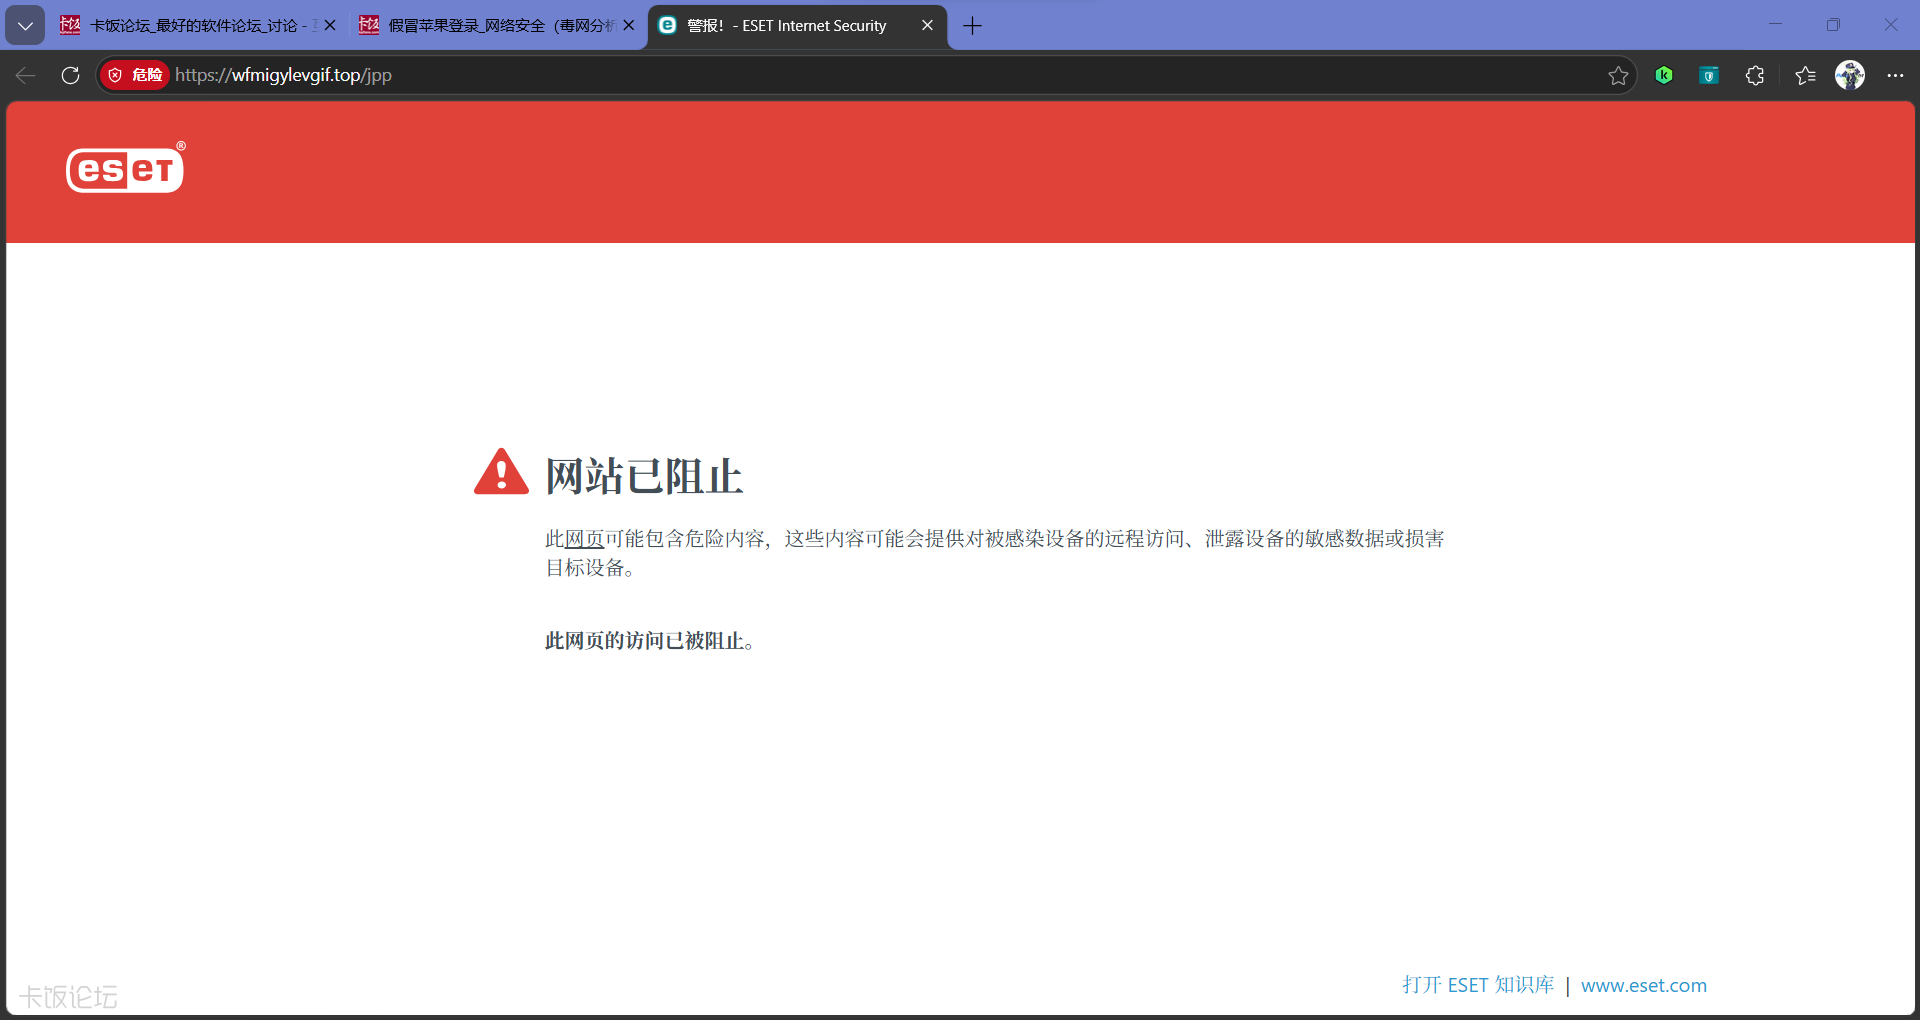Screen dimensions: 1920x1020
Task: Close the browser window
Action: (1891, 25)
